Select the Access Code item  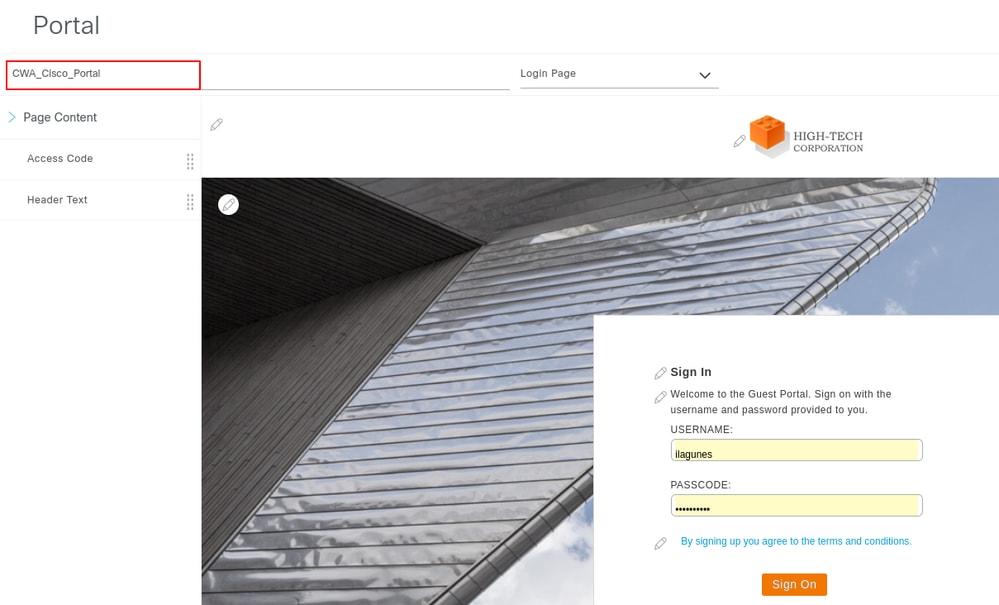click(60, 159)
